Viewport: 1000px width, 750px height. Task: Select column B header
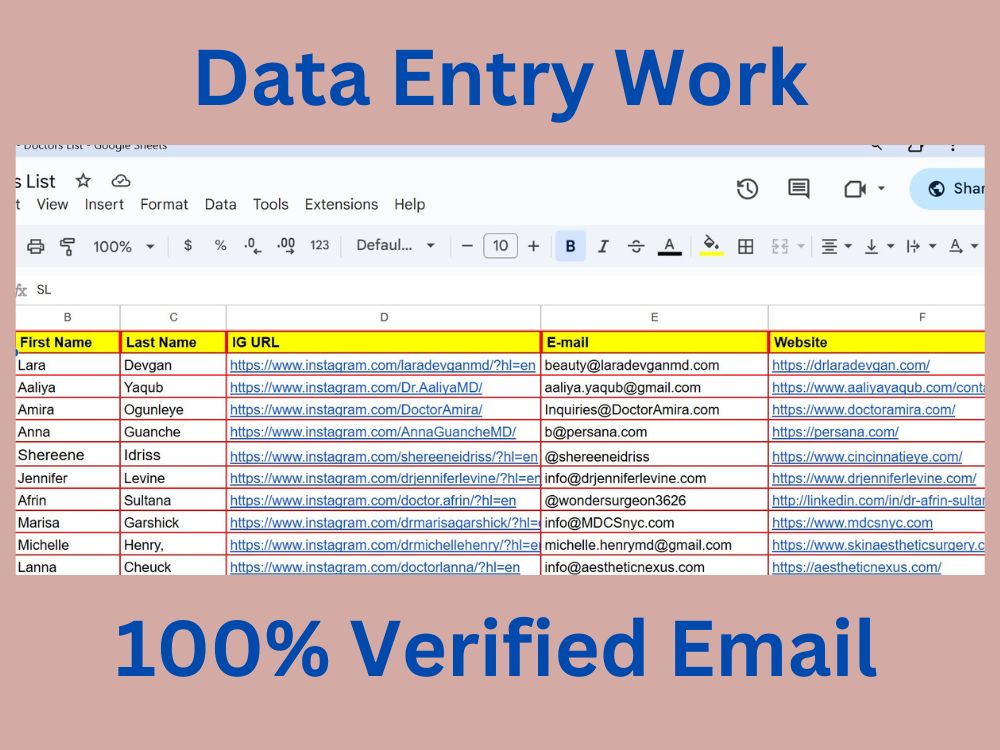pyautogui.click(x=68, y=317)
